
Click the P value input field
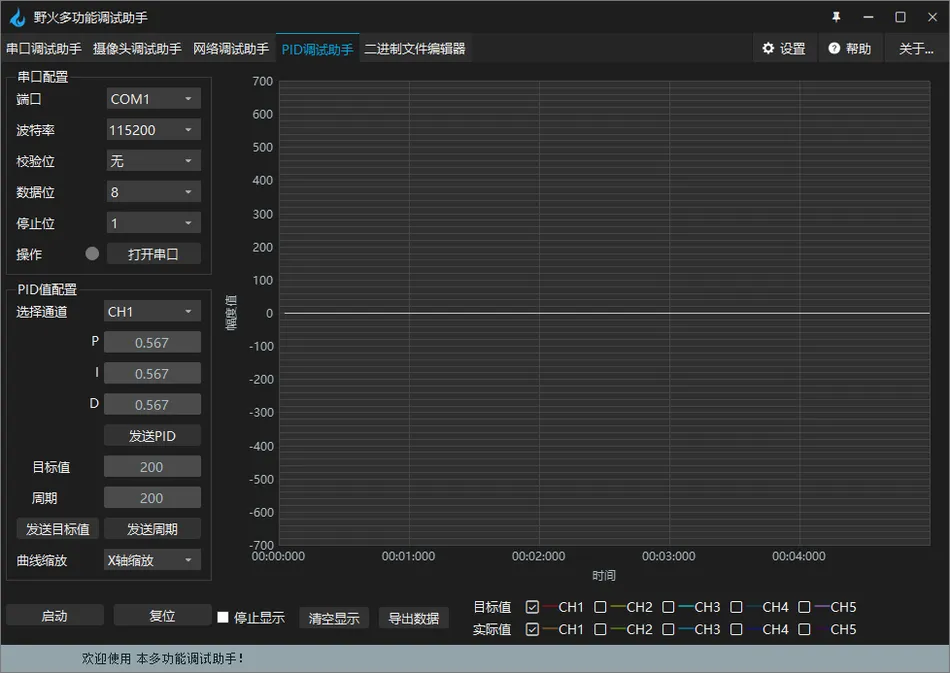click(152, 342)
